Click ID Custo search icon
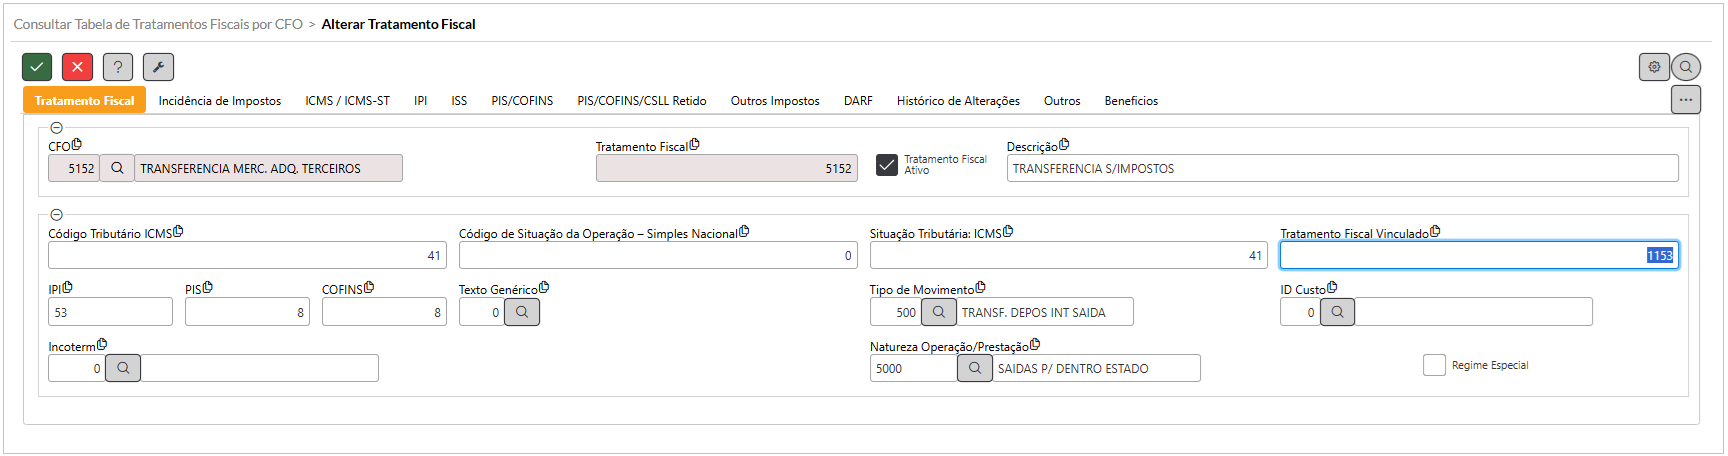Screen dimensions: 1728x456 (1337, 312)
